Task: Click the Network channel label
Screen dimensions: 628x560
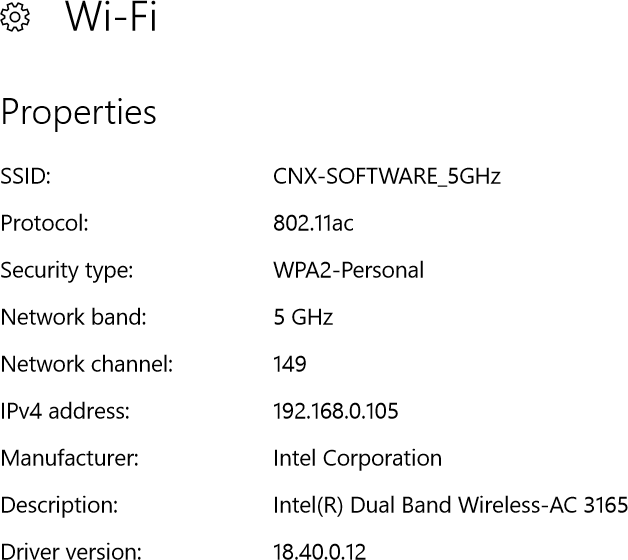Action: click(87, 364)
